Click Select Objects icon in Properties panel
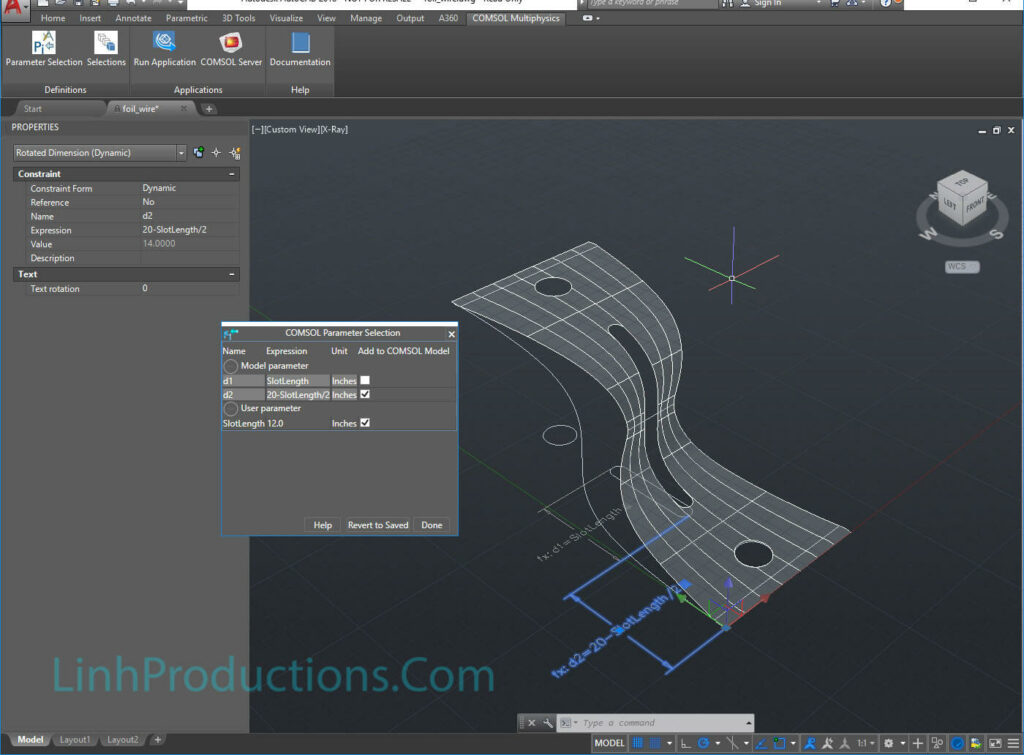This screenshot has height=755, width=1024. click(216, 153)
